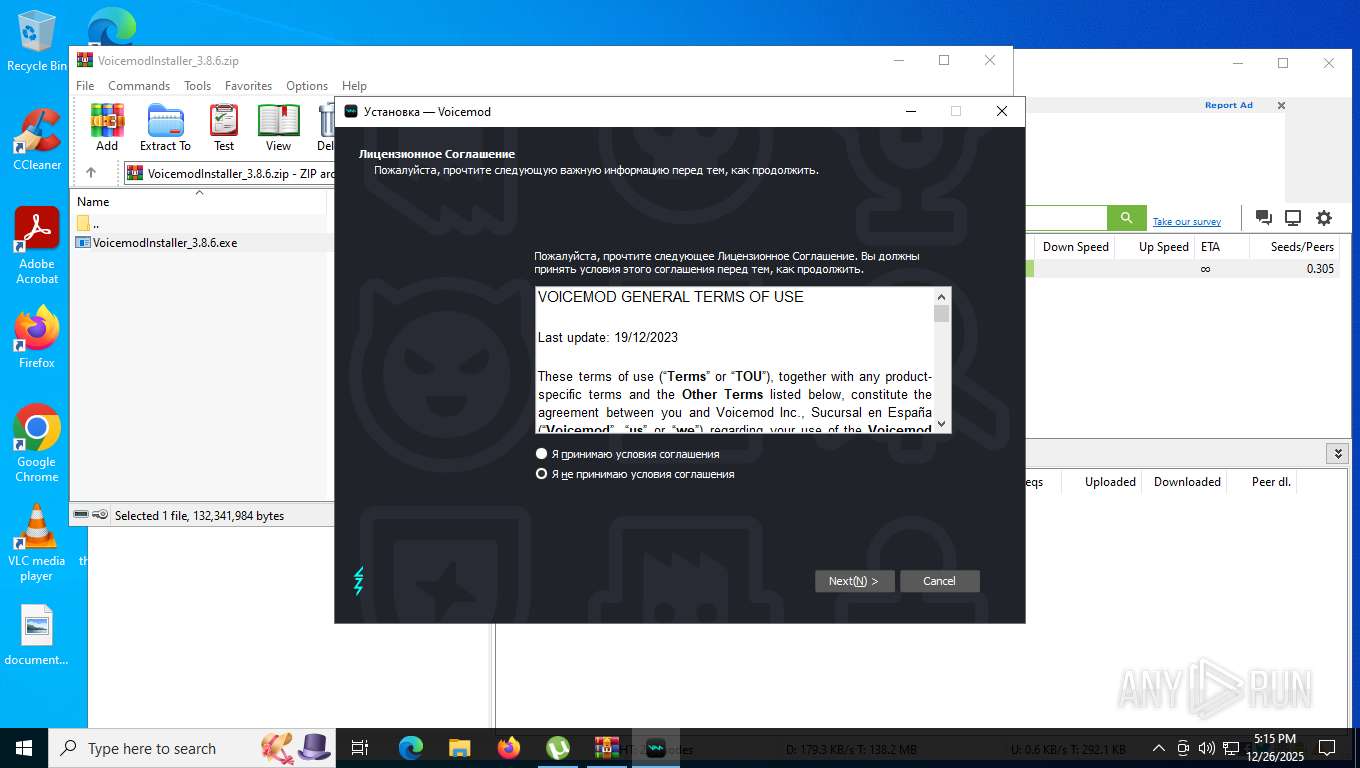Open the Help menu in WinRAR
The image size is (1360, 768).
[x=354, y=86]
